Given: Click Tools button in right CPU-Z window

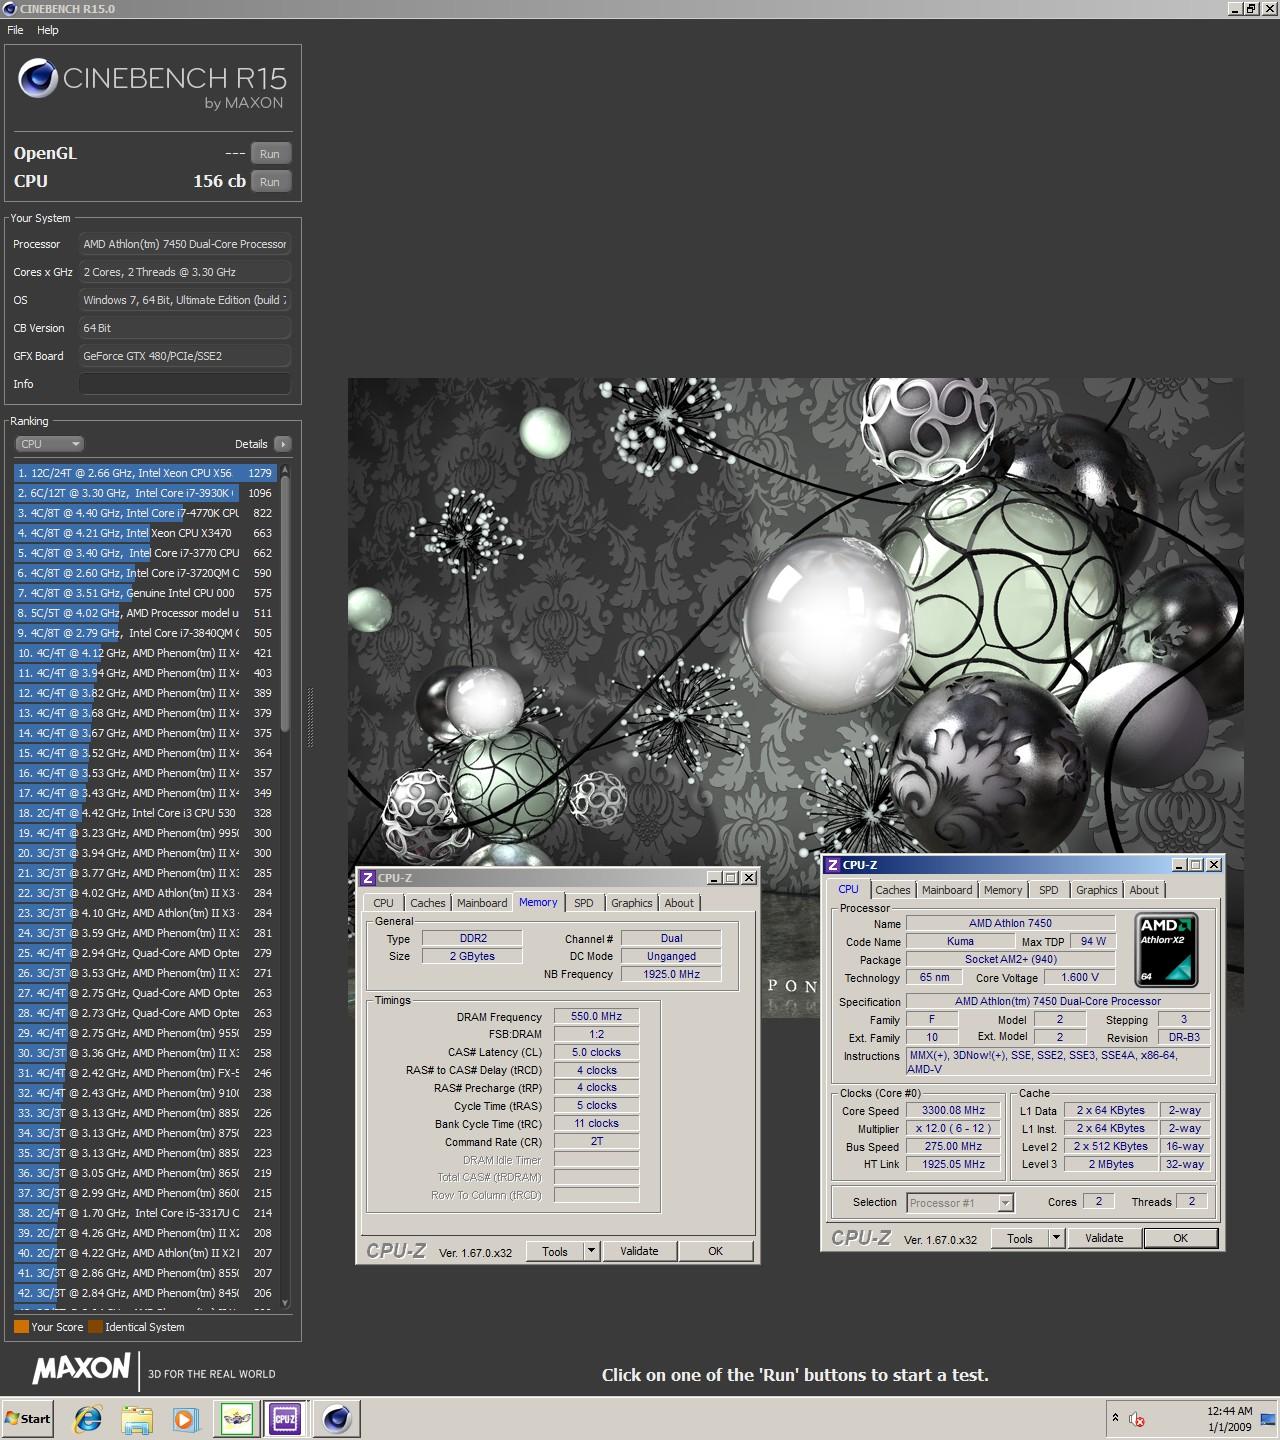Looking at the screenshot, I should click(x=1020, y=1238).
